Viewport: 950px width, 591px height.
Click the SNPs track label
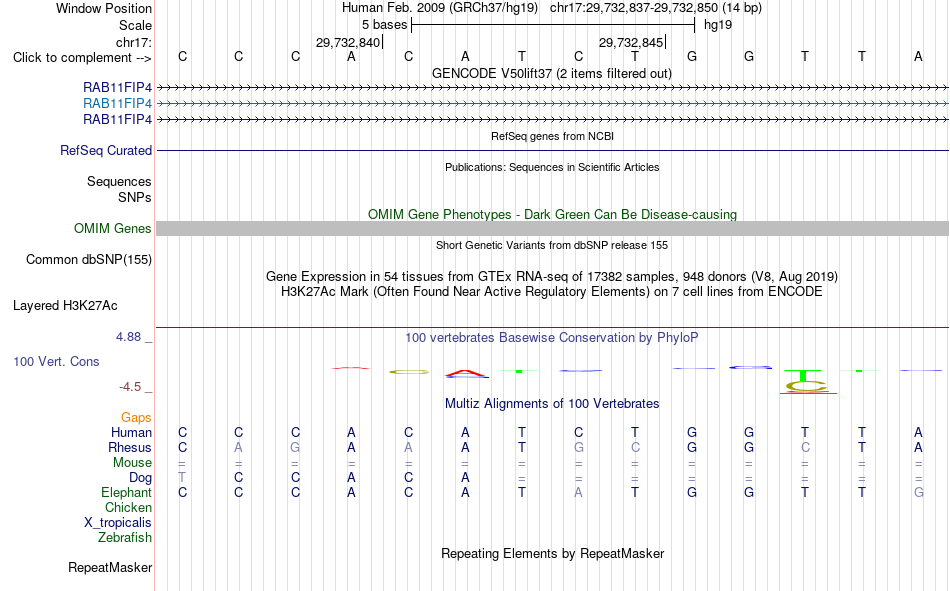click(135, 197)
